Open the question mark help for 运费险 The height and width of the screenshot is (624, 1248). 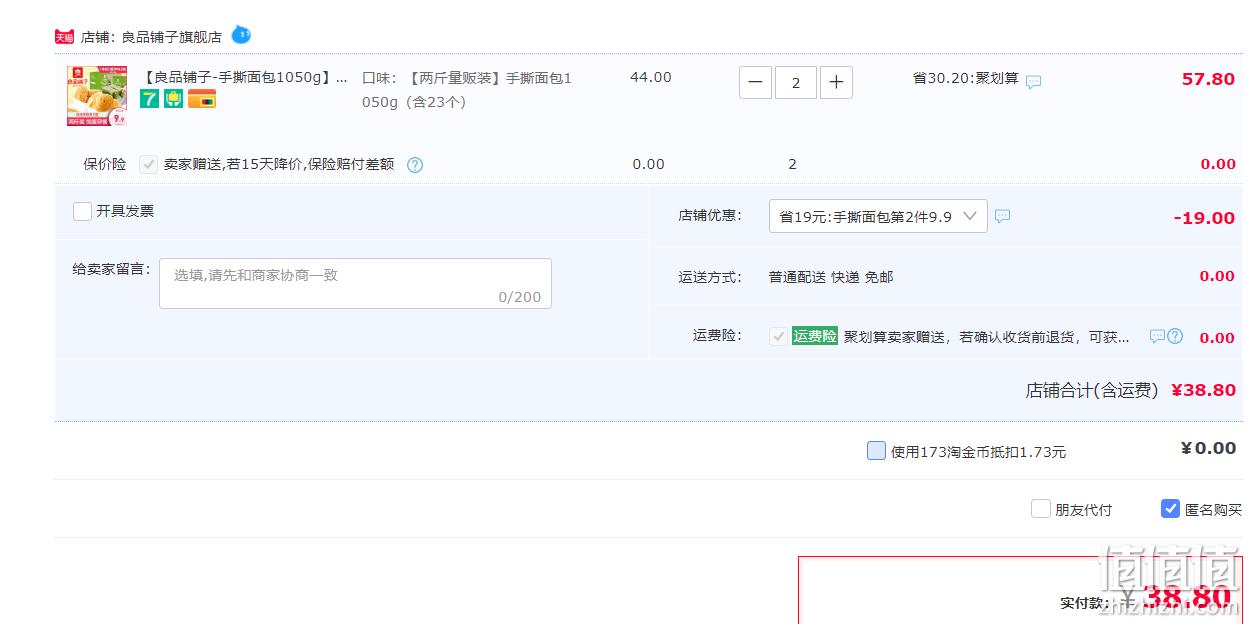[x=1175, y=336]
